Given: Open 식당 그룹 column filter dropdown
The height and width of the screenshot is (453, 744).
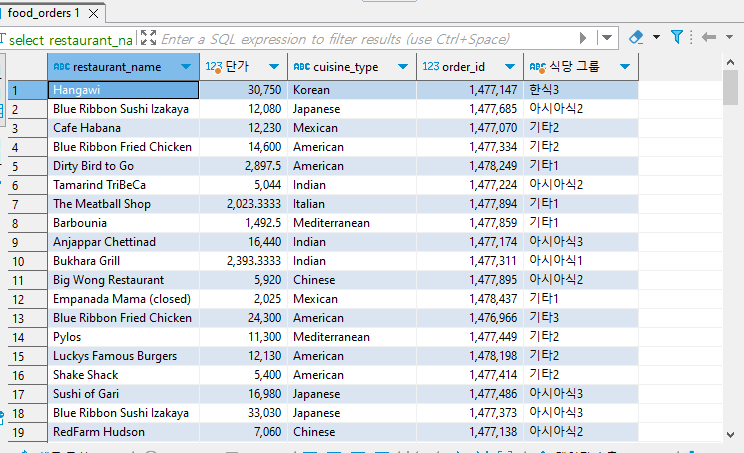Looking at the screenshot, I should click(x=625, y=67).
